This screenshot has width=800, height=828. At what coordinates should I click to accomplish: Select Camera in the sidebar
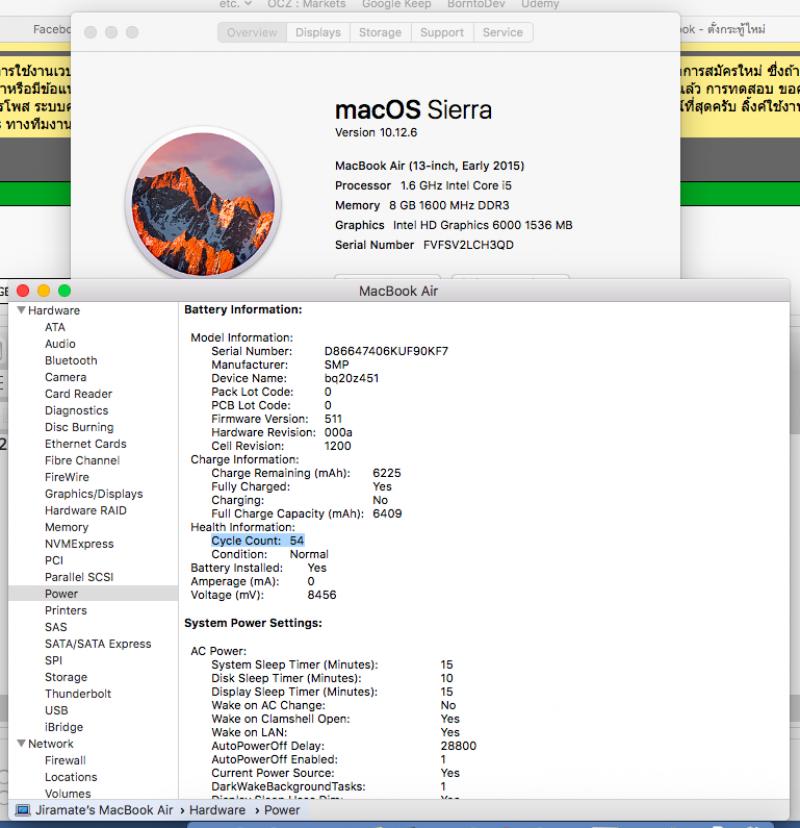pyautogui.click(x=65, y=377)
